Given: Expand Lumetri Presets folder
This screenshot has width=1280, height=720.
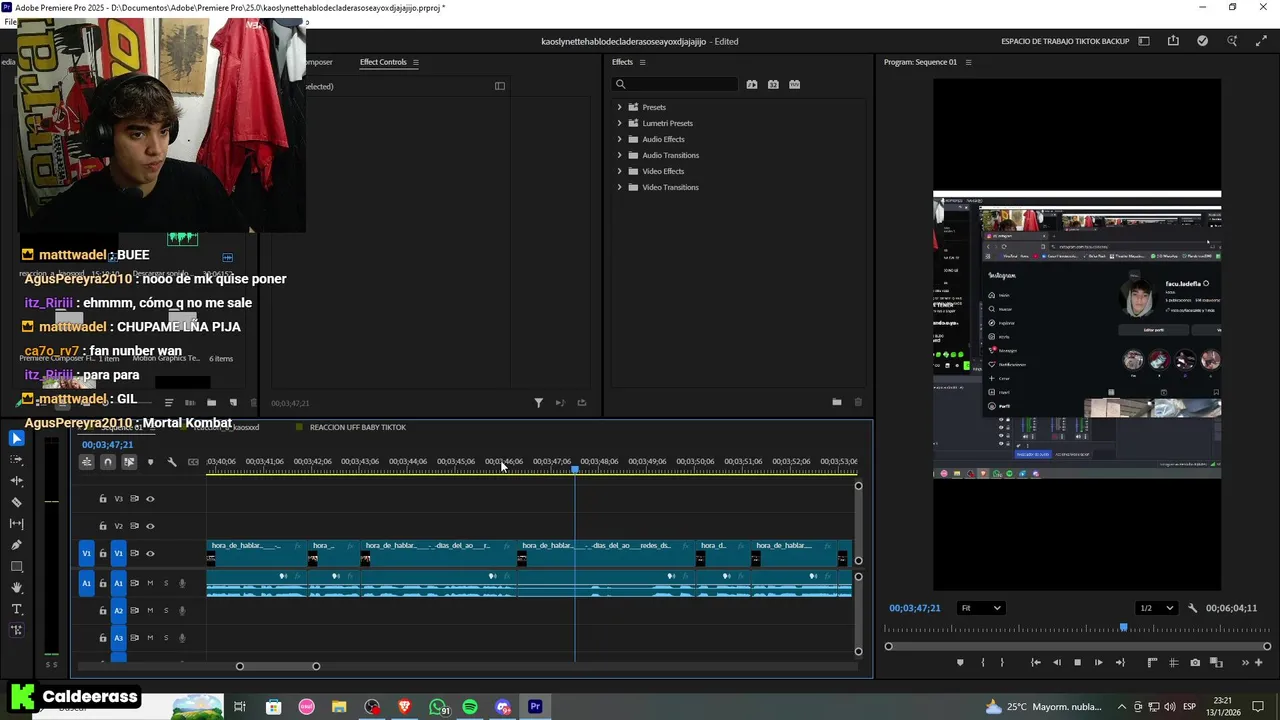Looking at the screenshot, I should [619, 123].
